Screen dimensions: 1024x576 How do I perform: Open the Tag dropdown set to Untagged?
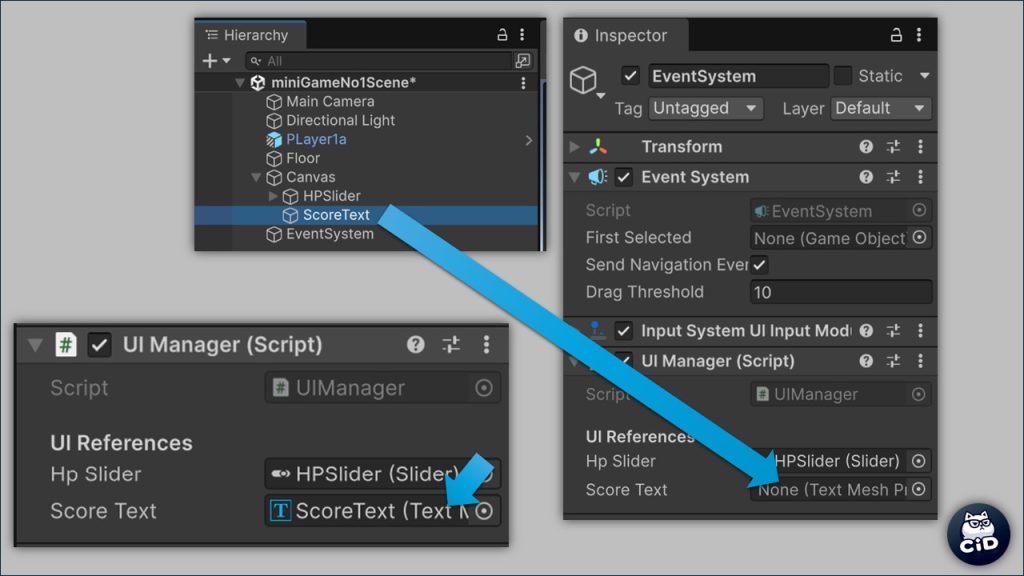[705, 108]
